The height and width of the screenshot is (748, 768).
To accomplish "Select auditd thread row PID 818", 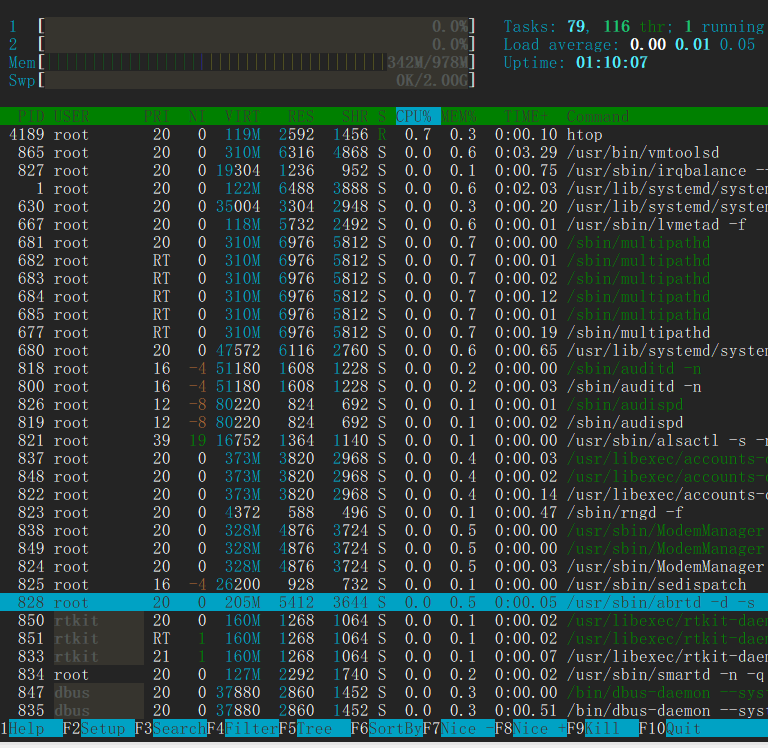I will [384, 368].
